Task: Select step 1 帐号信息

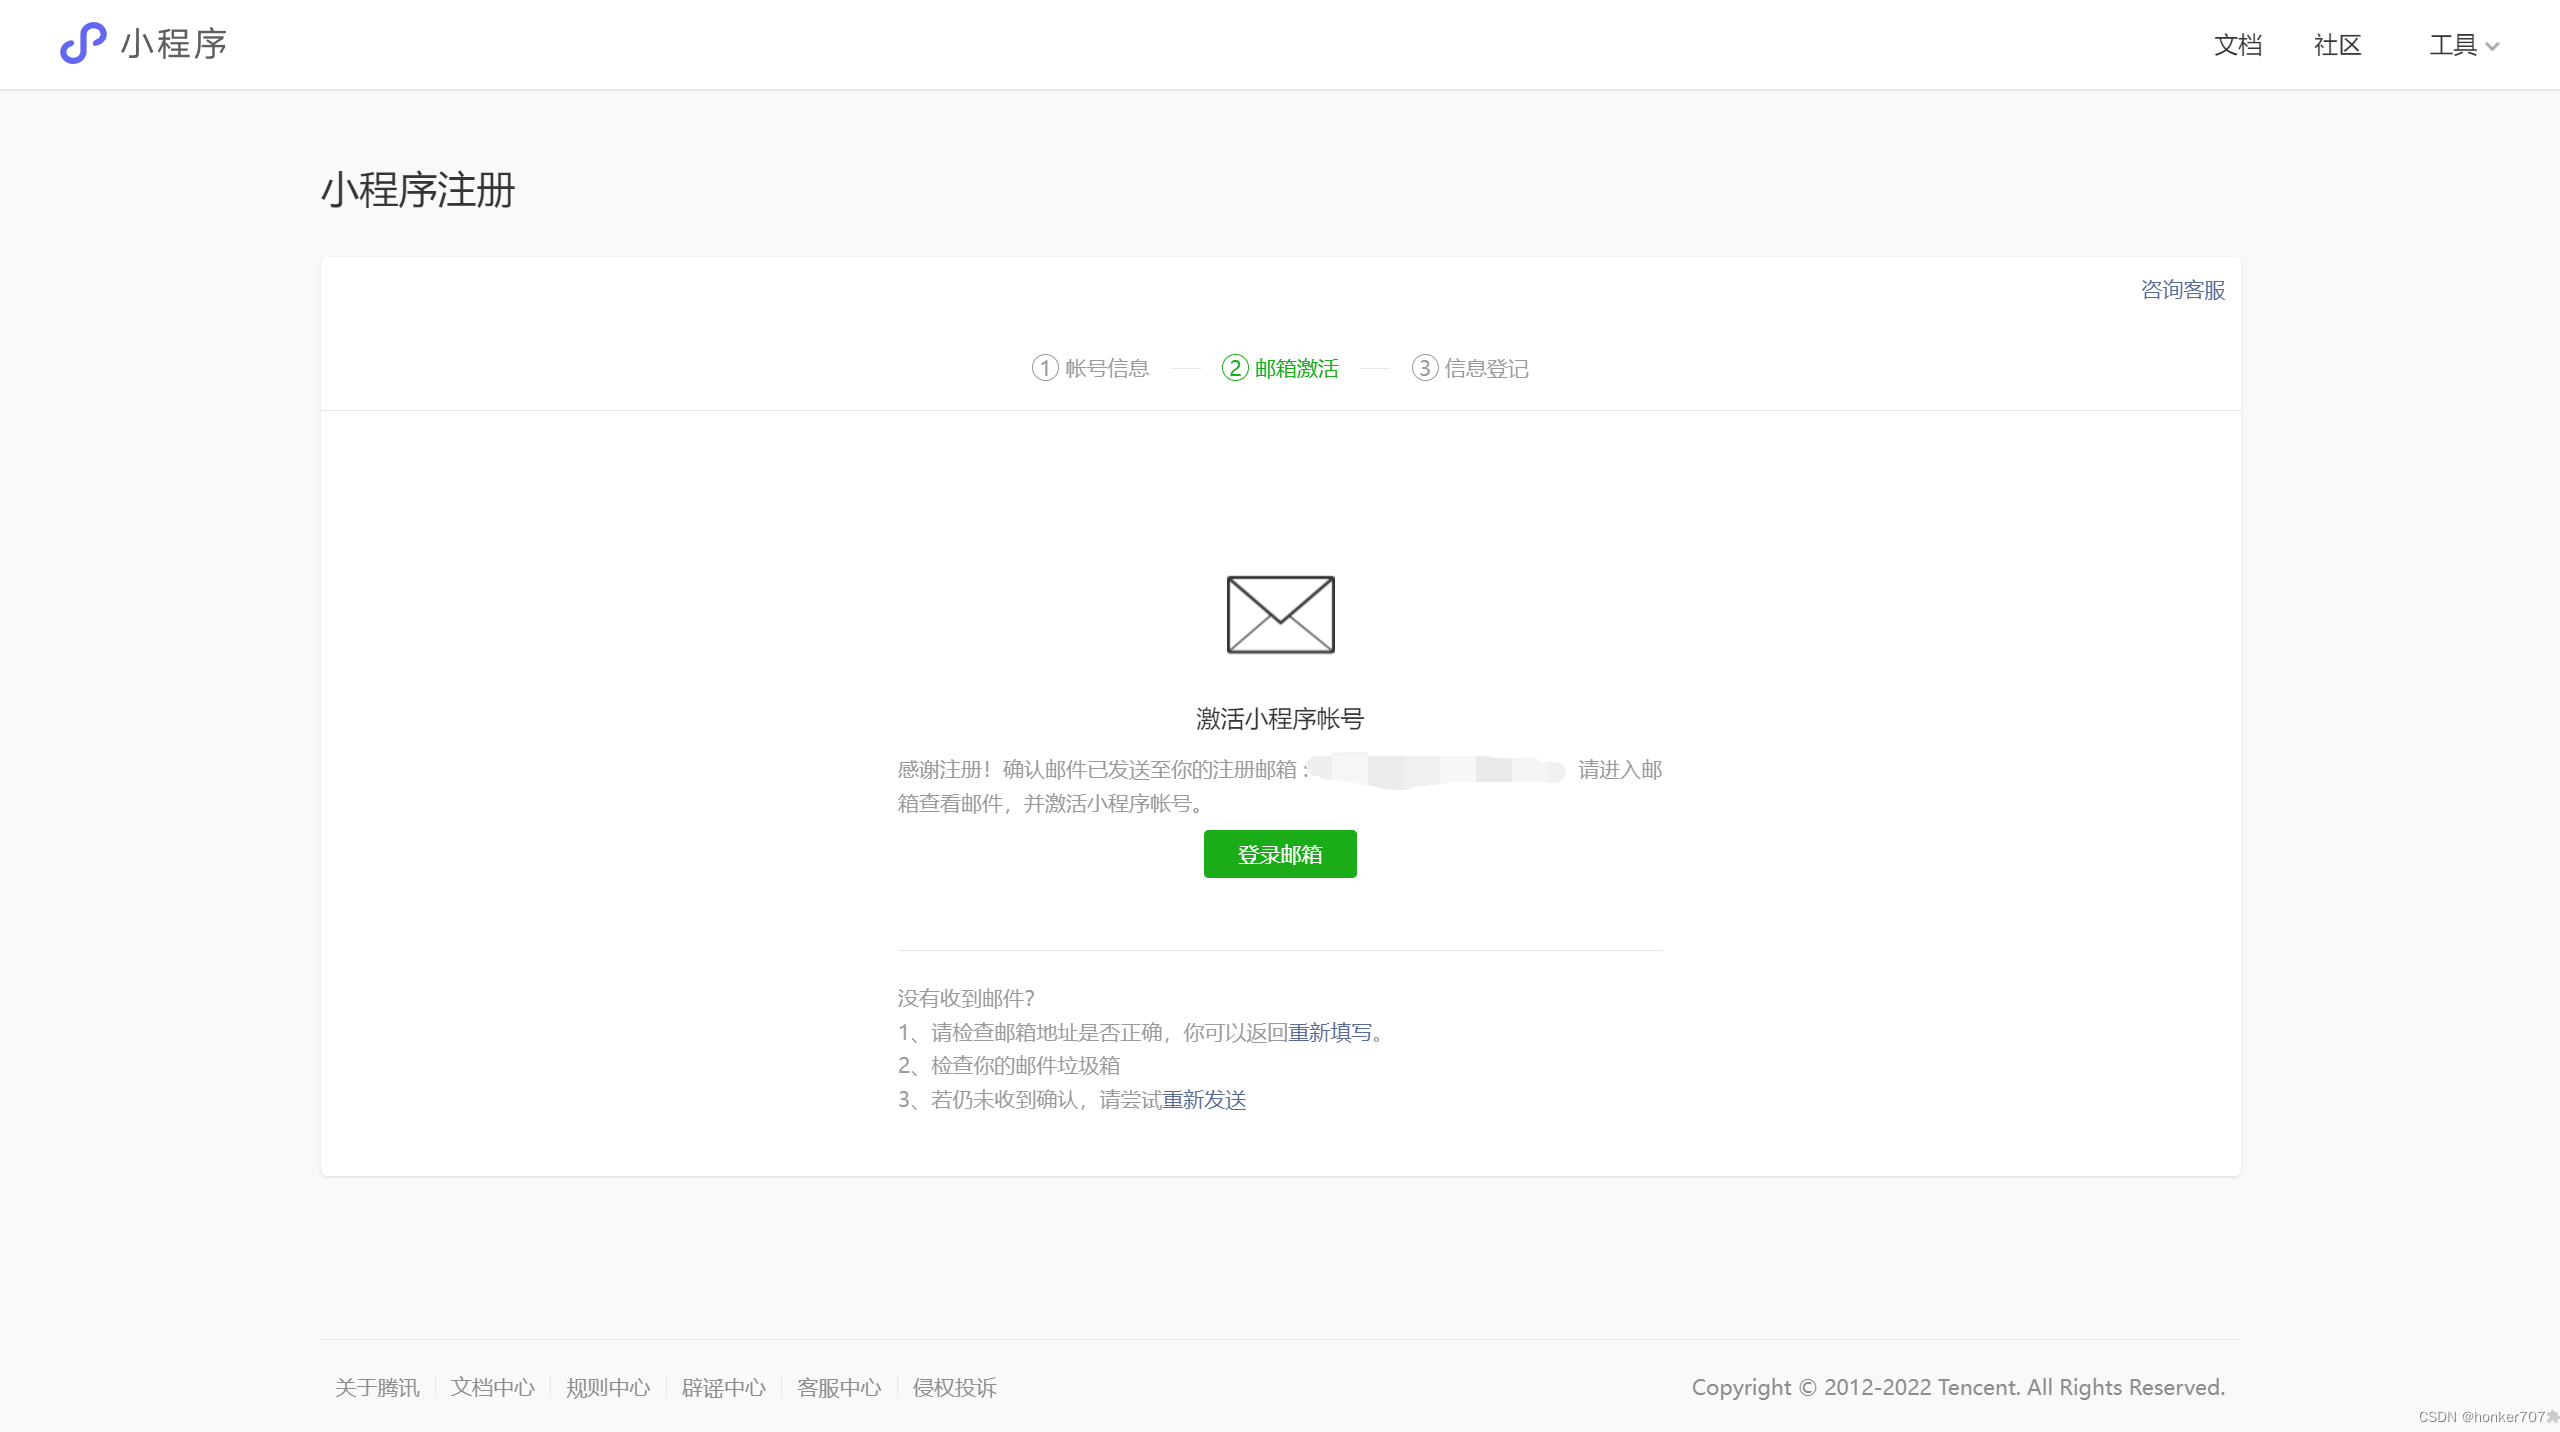Action: click(x=1090, y=368)
